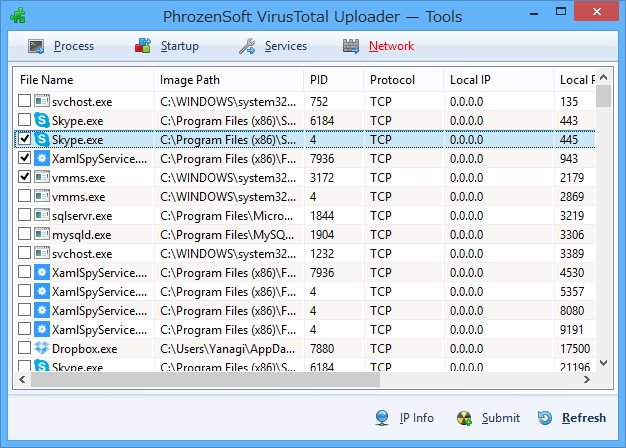Click the Dropbox.exe box icon
Viewport: 626px width, 448px height.
coord(42,349)
